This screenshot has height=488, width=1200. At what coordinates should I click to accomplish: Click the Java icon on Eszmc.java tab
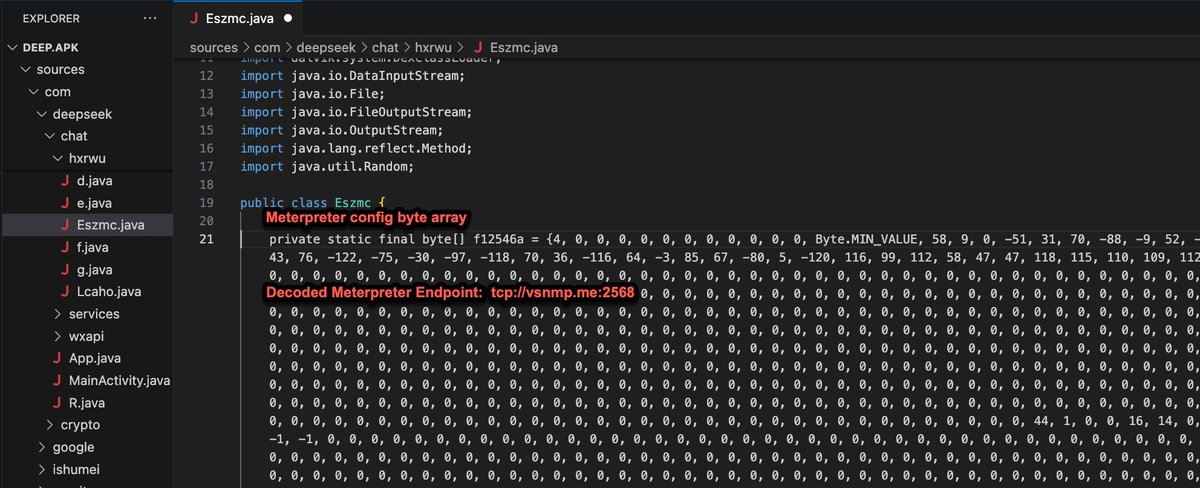[193, 18]
